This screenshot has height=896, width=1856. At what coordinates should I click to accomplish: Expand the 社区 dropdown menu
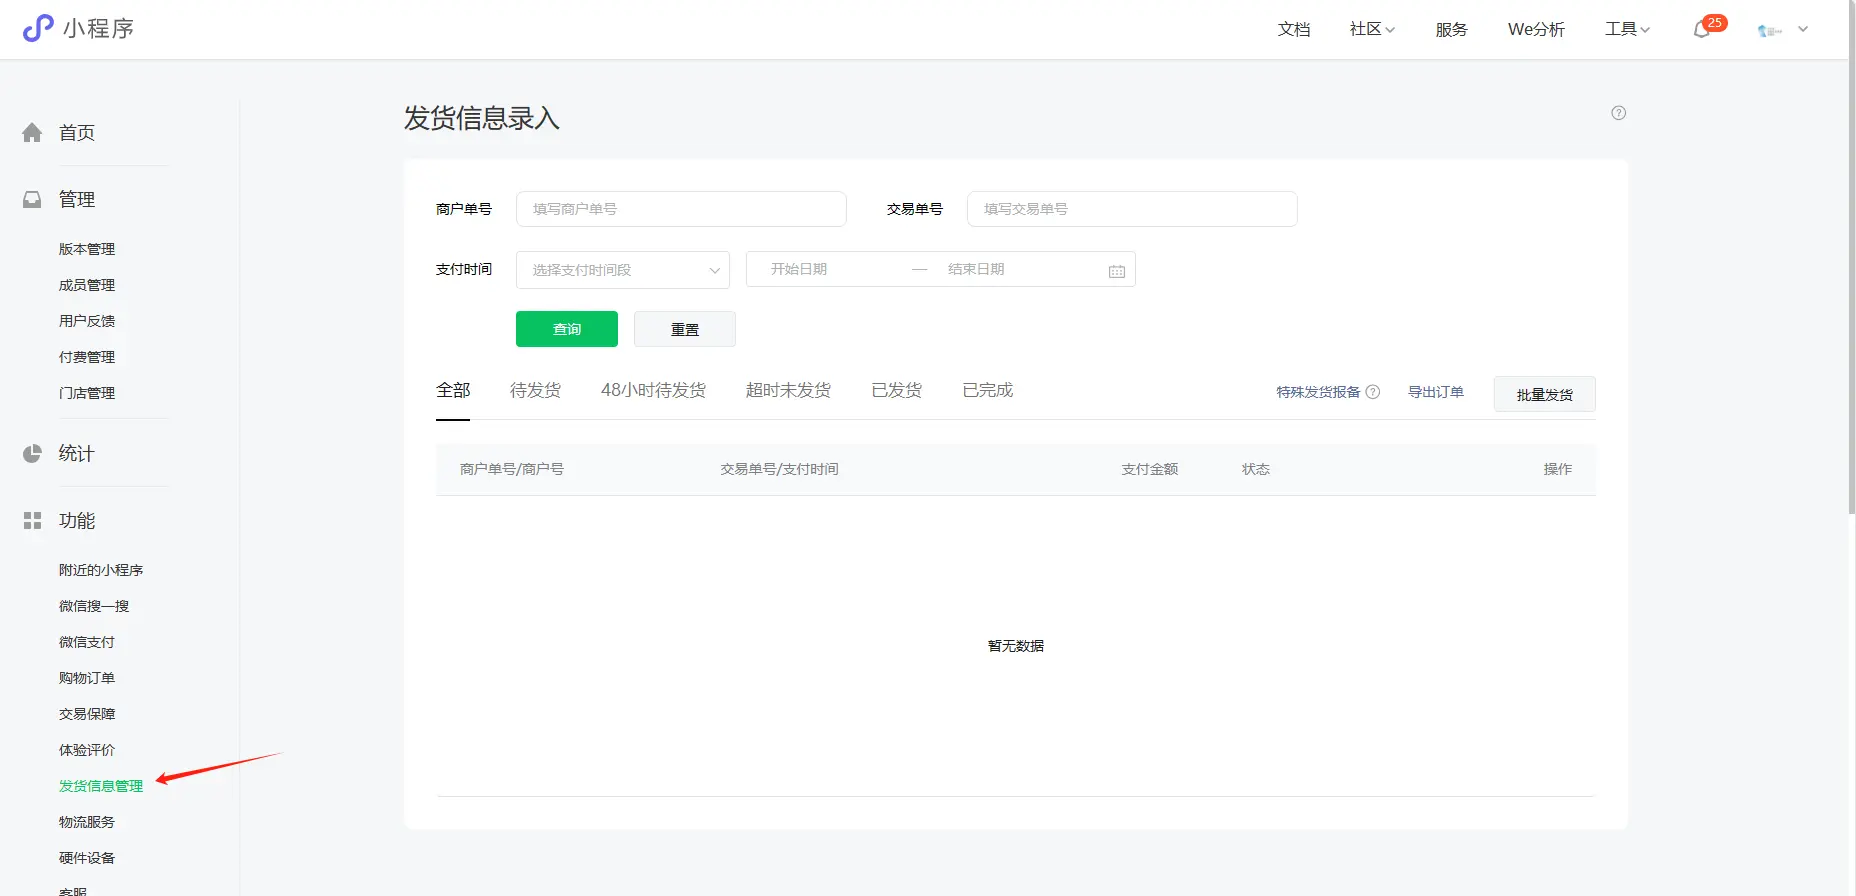point(1372,30)
